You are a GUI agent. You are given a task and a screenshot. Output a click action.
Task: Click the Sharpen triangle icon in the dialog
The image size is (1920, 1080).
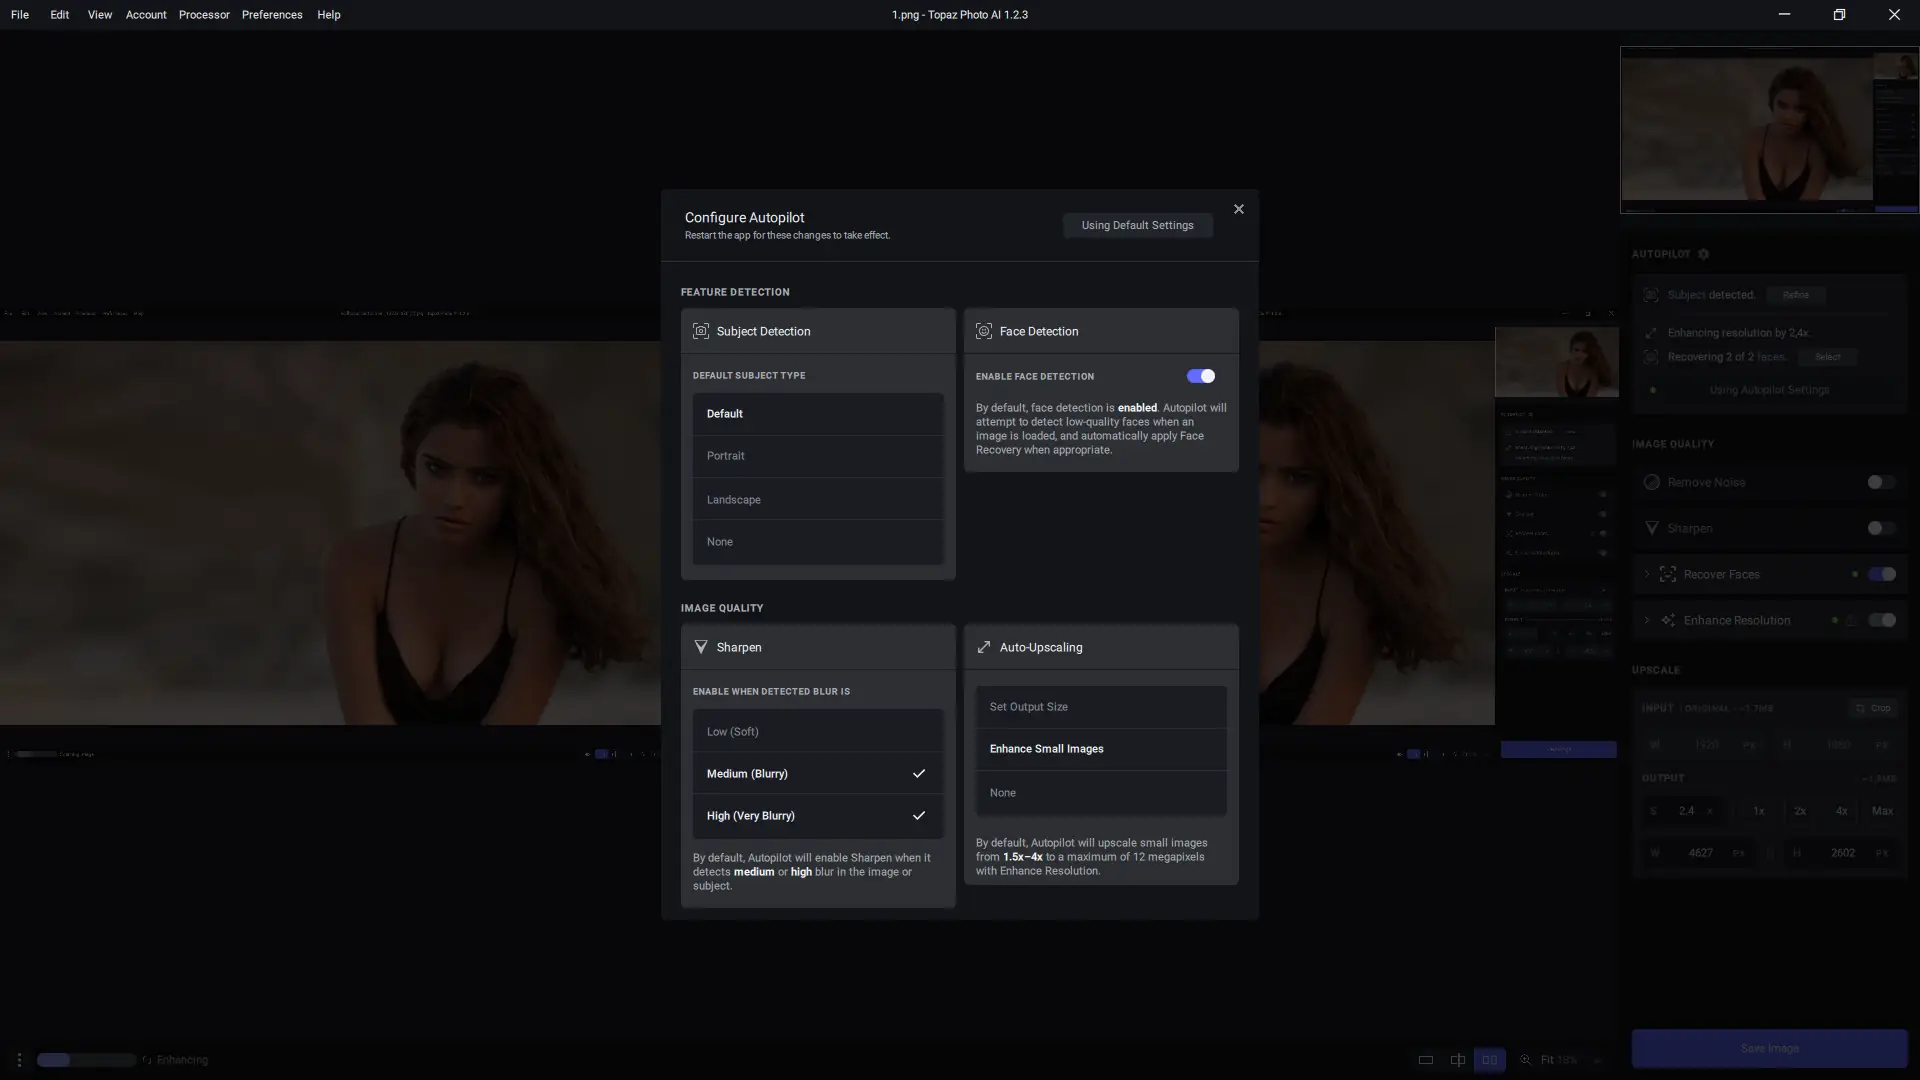coord(701,647)
